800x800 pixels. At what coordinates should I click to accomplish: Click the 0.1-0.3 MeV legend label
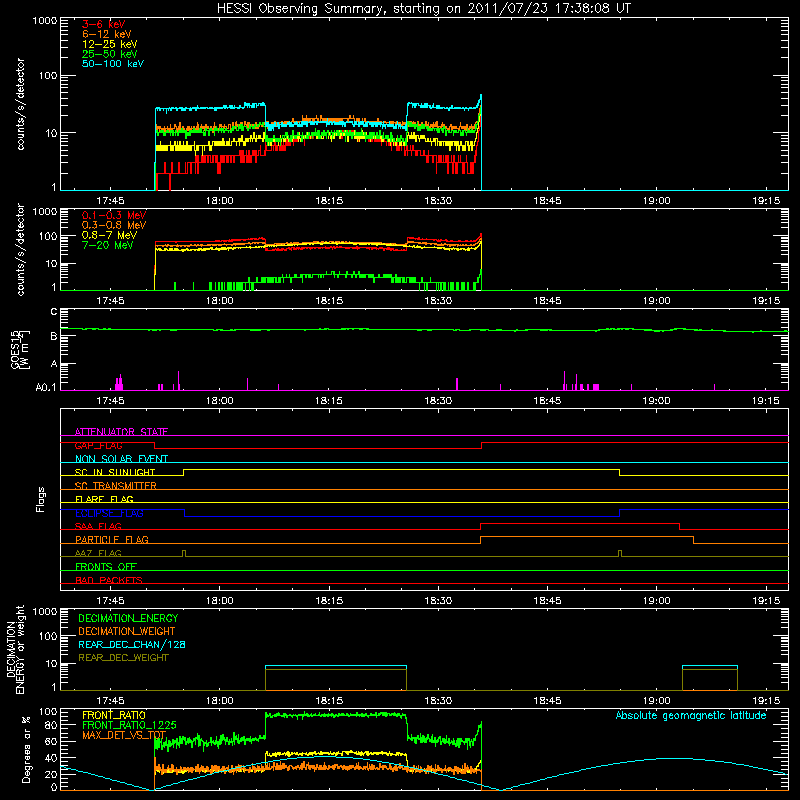point(114,215)
